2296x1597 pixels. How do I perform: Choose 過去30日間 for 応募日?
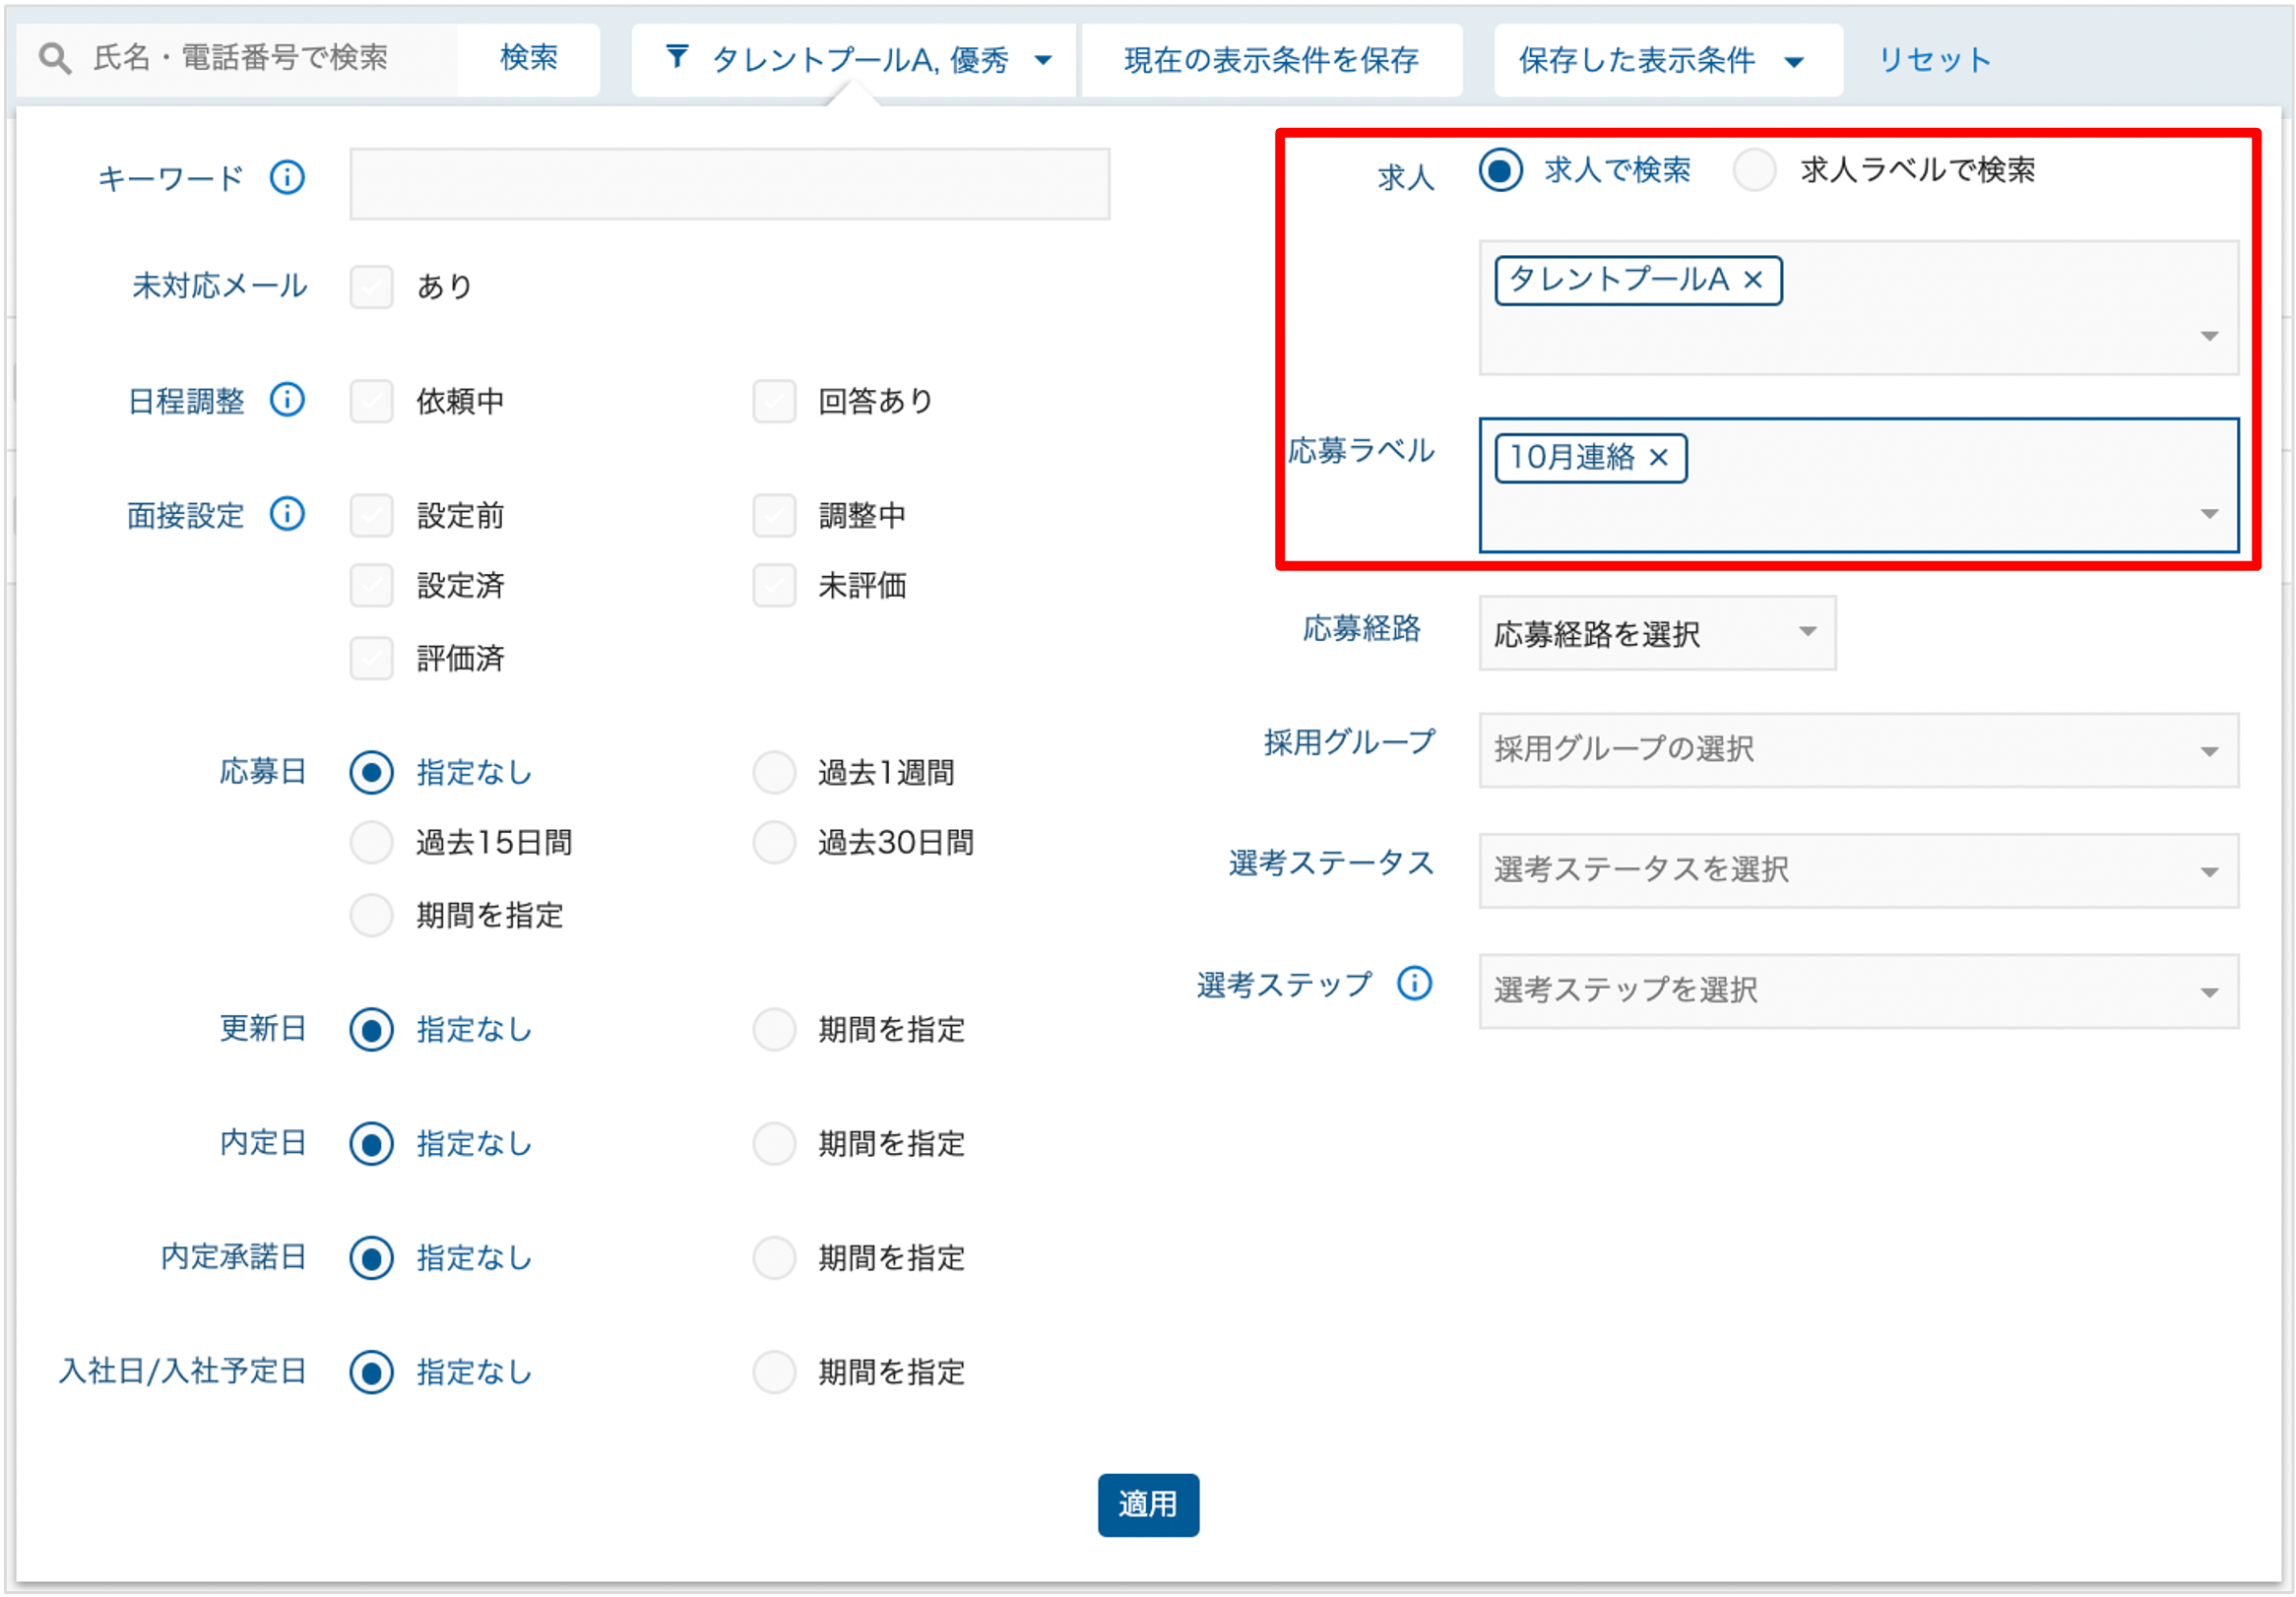774,843
